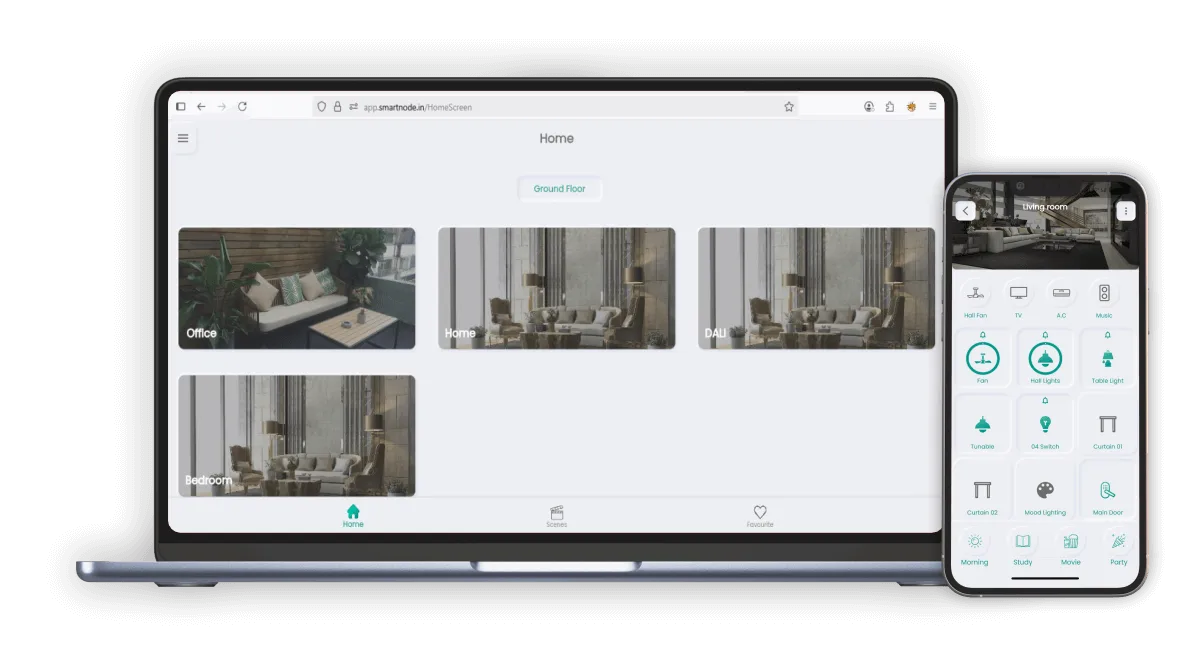1192x663 pixels.
Task: Tap the Hall Fan icon
Action: click(x=975, y=293)
